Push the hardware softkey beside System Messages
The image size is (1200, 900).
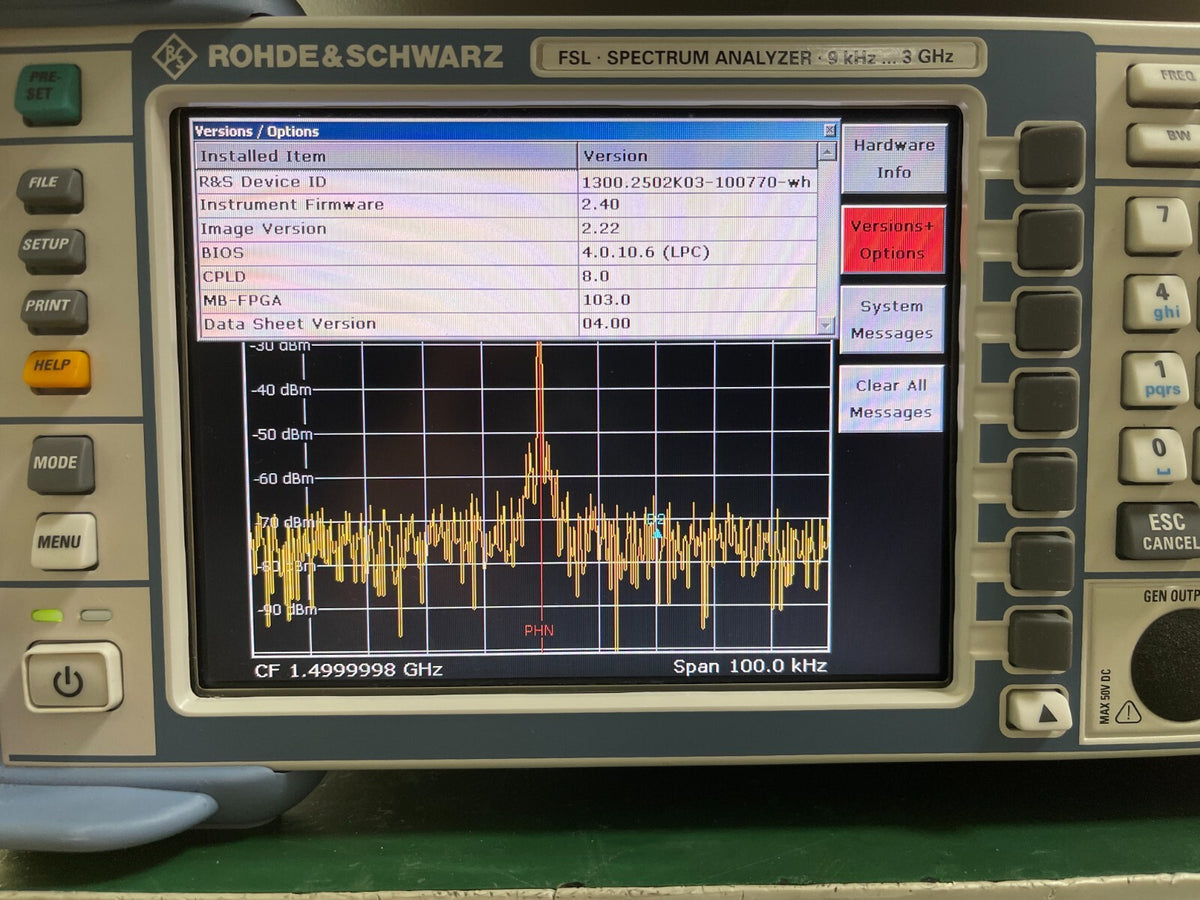pyautogui.click(x=1048, y=321)
